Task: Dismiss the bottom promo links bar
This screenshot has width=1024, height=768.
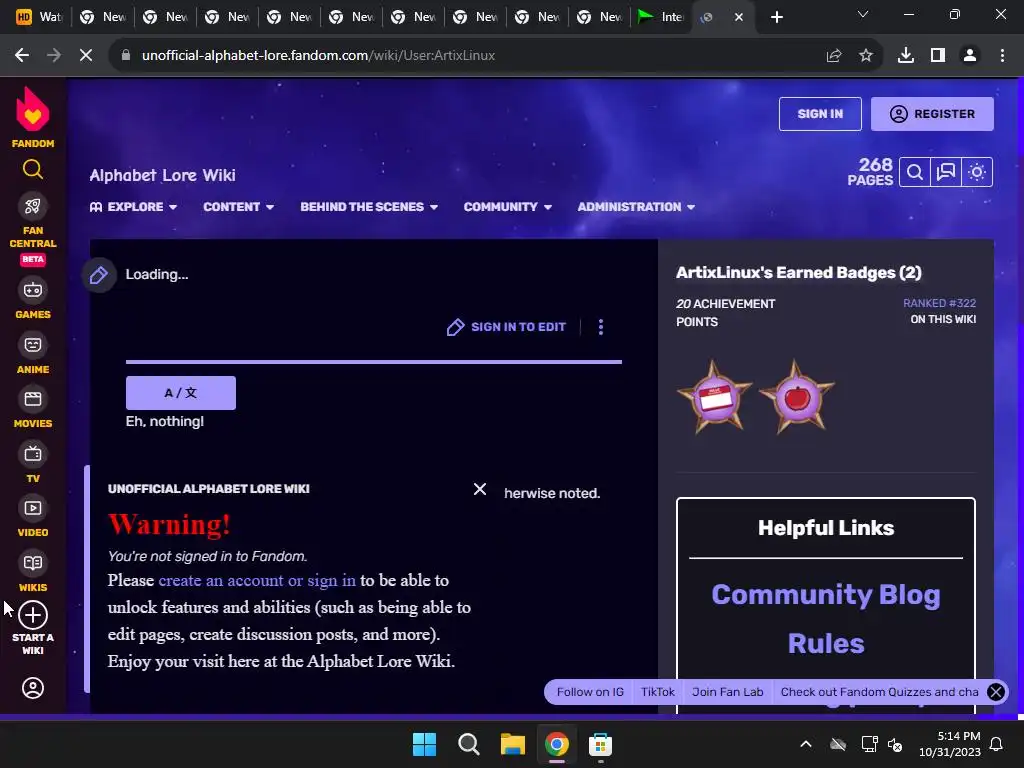Action: pos(995,692)
